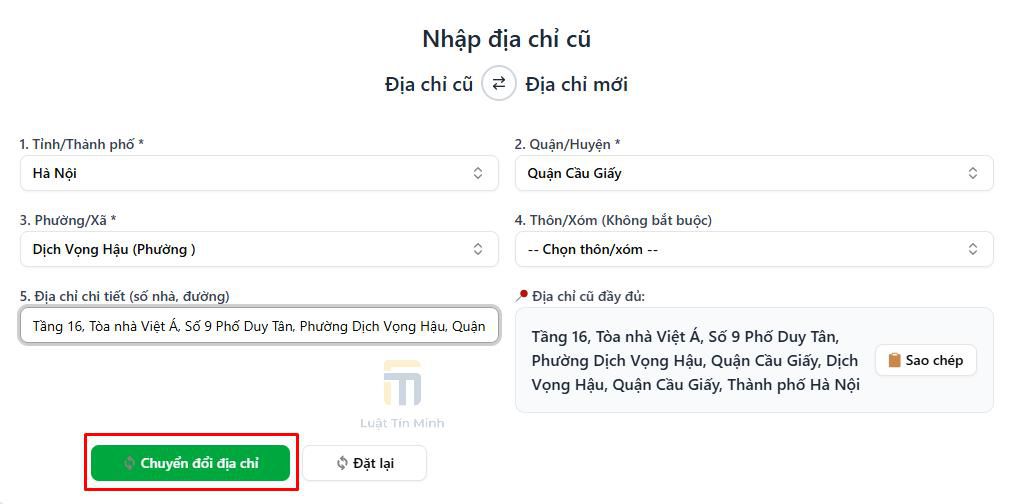Click the 4. Thôn/Xóm (Không bắt buộc) label
This screenshot has height=504, width=1009.
click(x=613, y=220)
